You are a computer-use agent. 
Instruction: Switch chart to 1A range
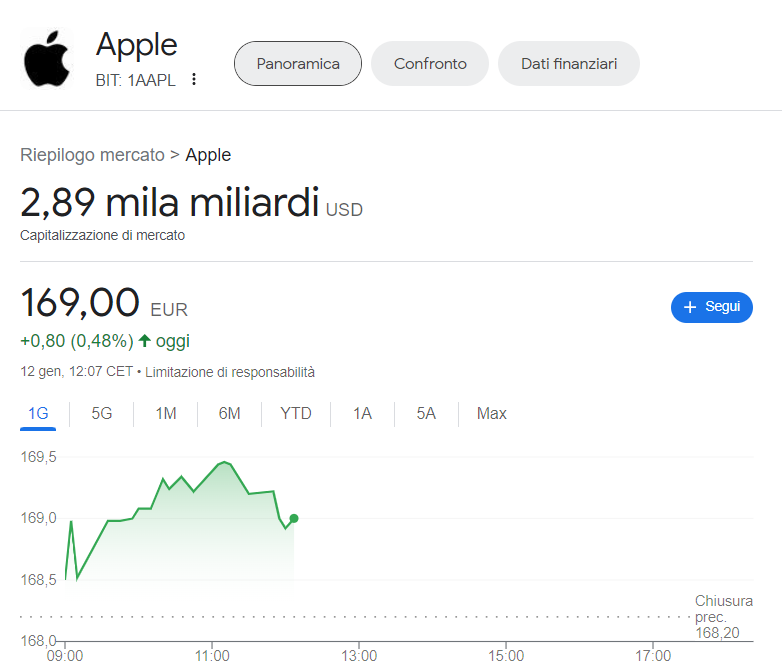coord(362,414)
